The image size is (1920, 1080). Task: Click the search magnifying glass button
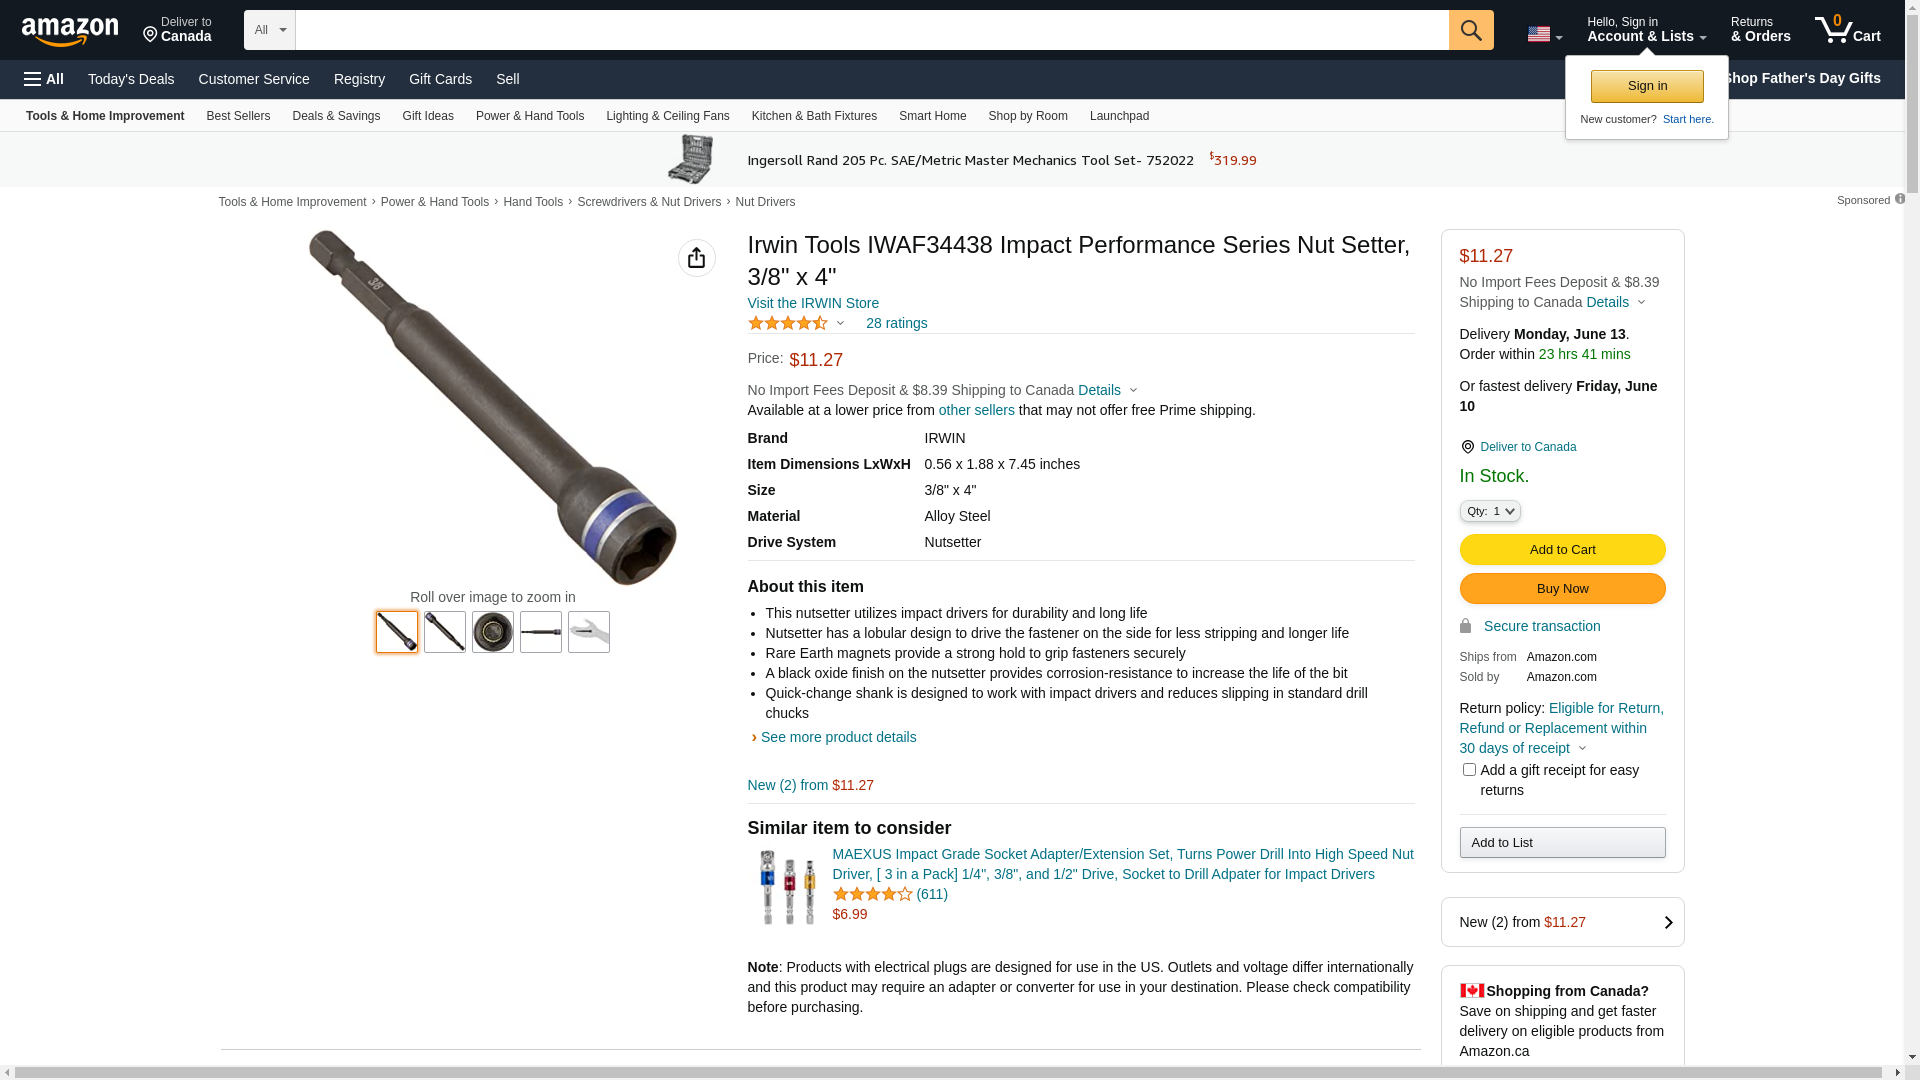(1470, 30)
